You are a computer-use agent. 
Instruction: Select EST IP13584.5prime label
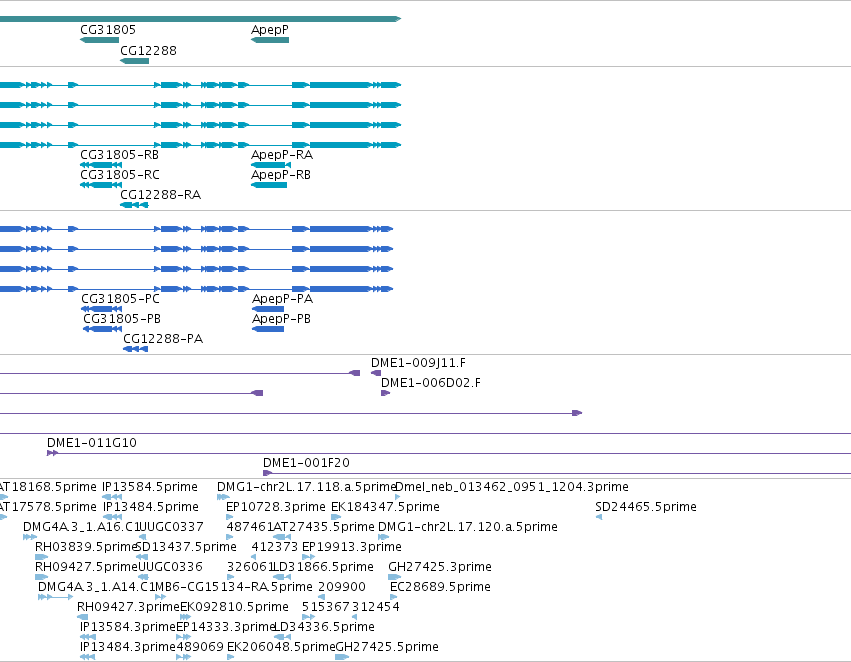[x=150, y=487]
